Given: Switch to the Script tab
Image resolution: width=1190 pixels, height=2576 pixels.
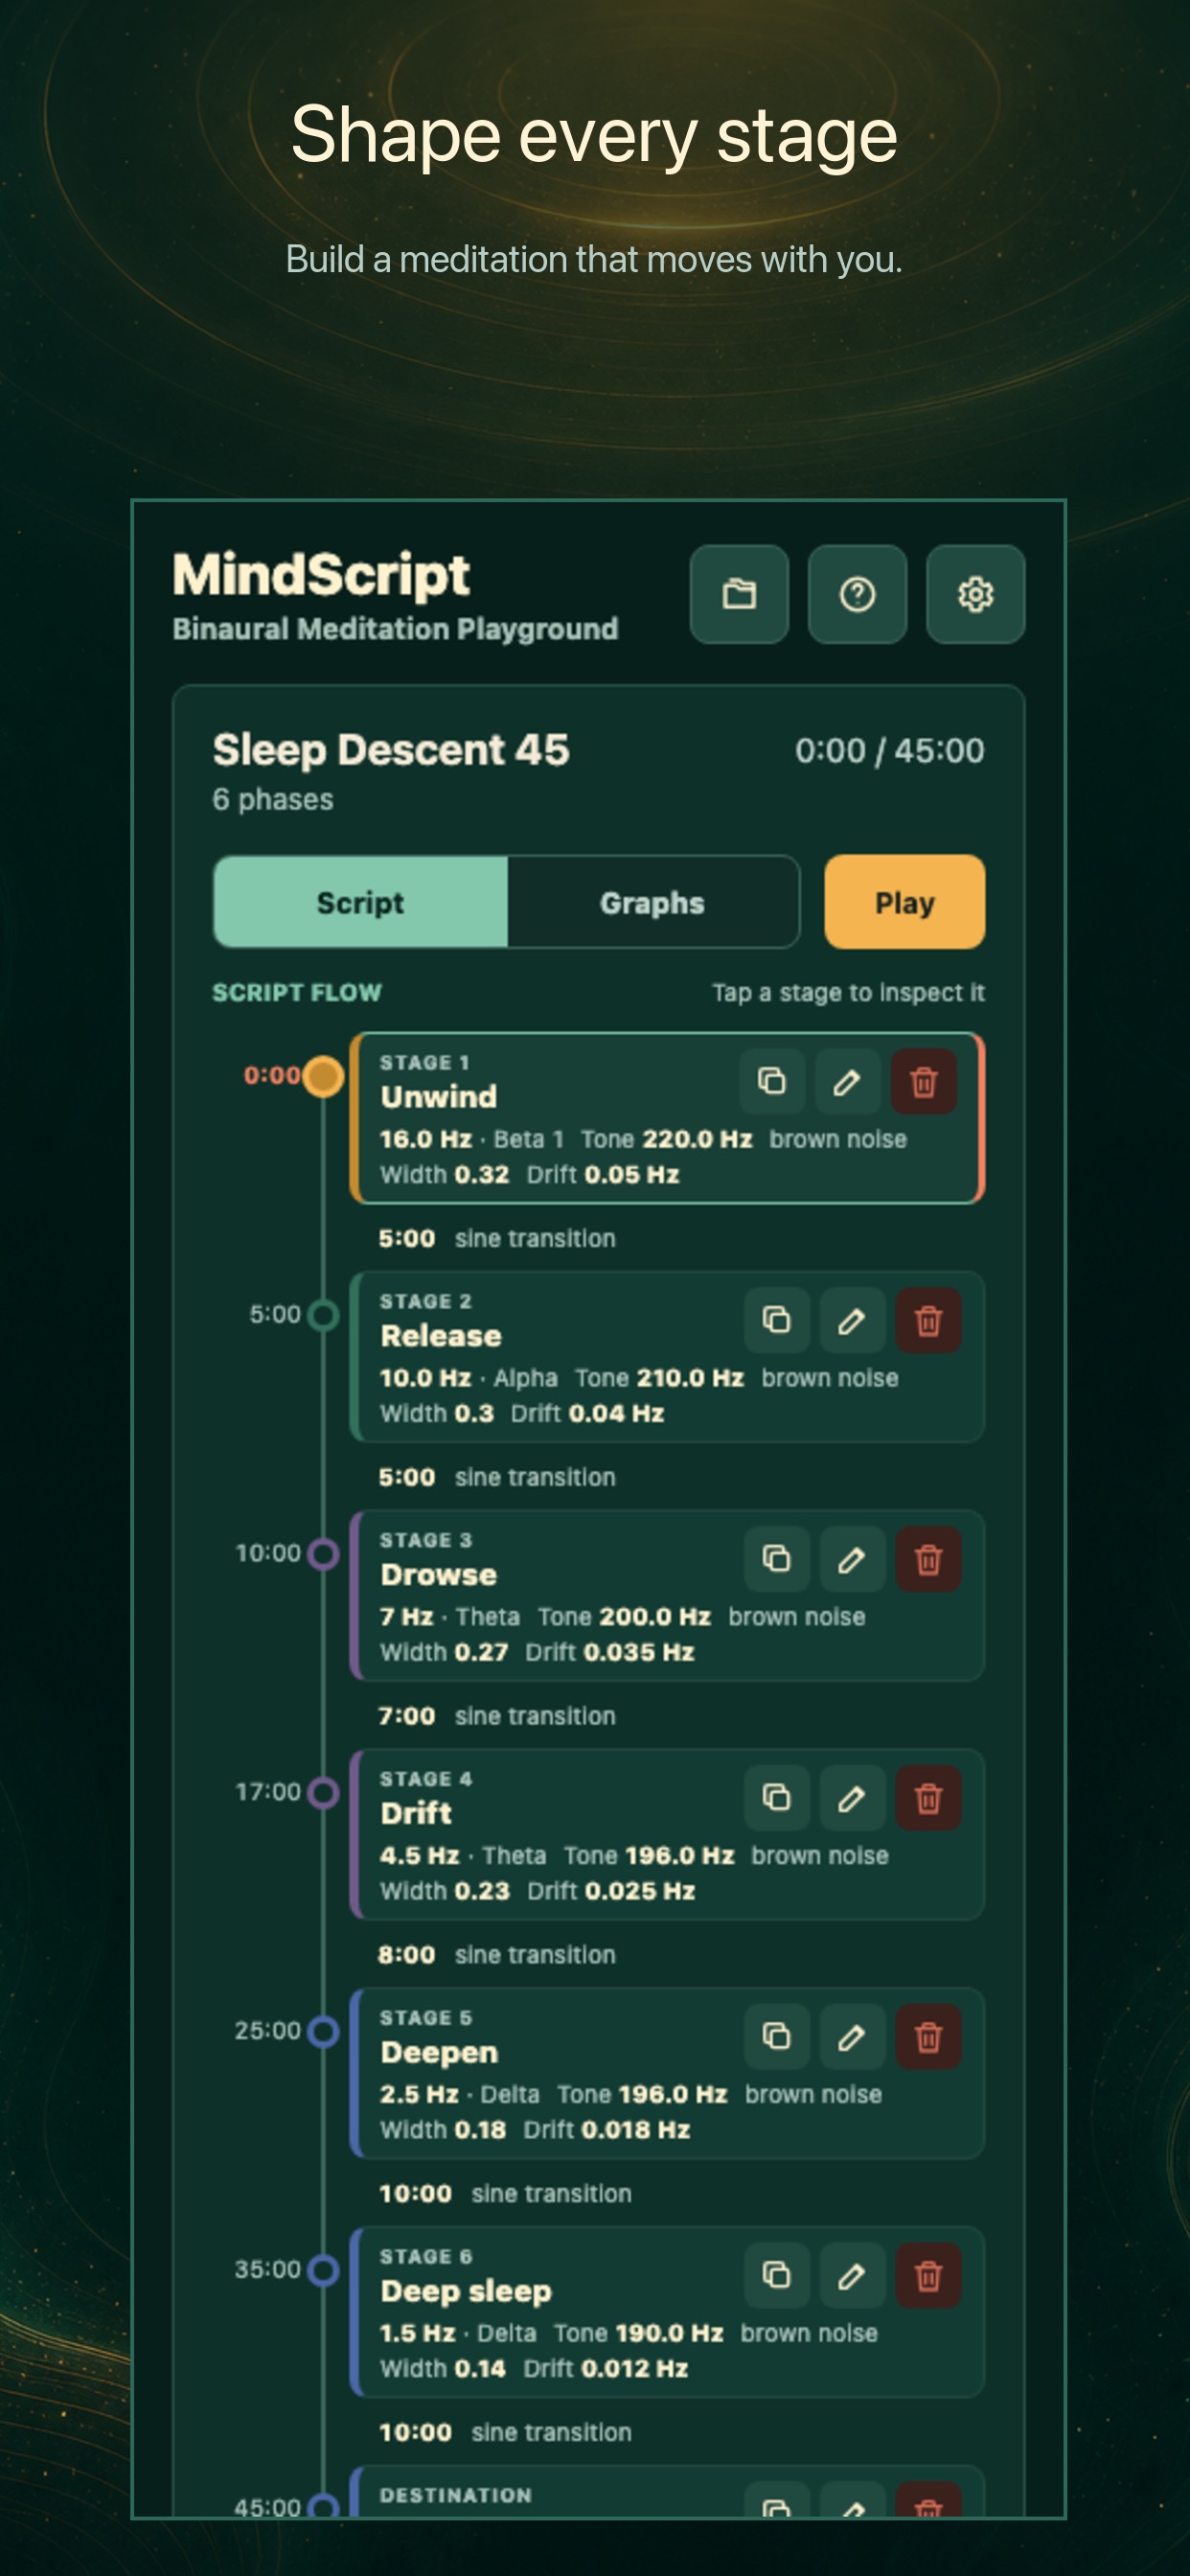Looking at the screenshot, I should click(x=361, y=902).
